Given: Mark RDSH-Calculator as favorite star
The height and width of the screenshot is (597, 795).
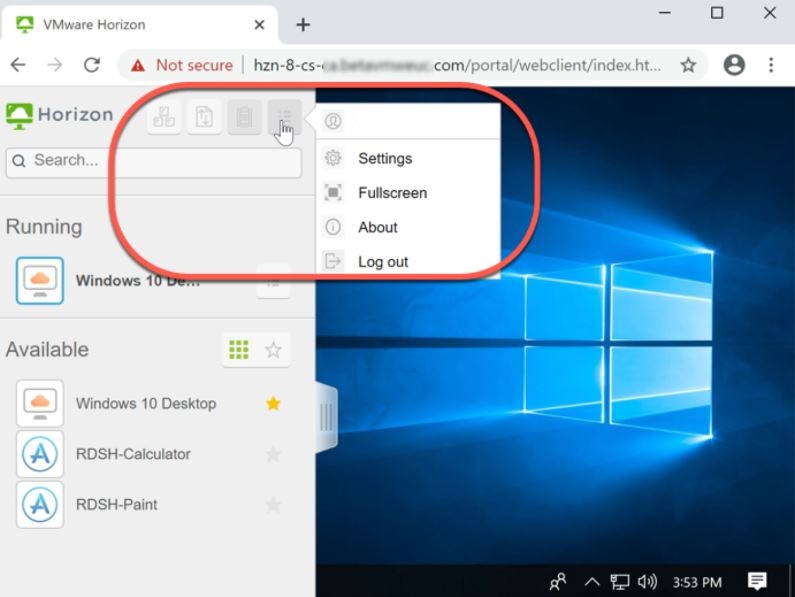Looking at the screenshot, I should [273, 454].
